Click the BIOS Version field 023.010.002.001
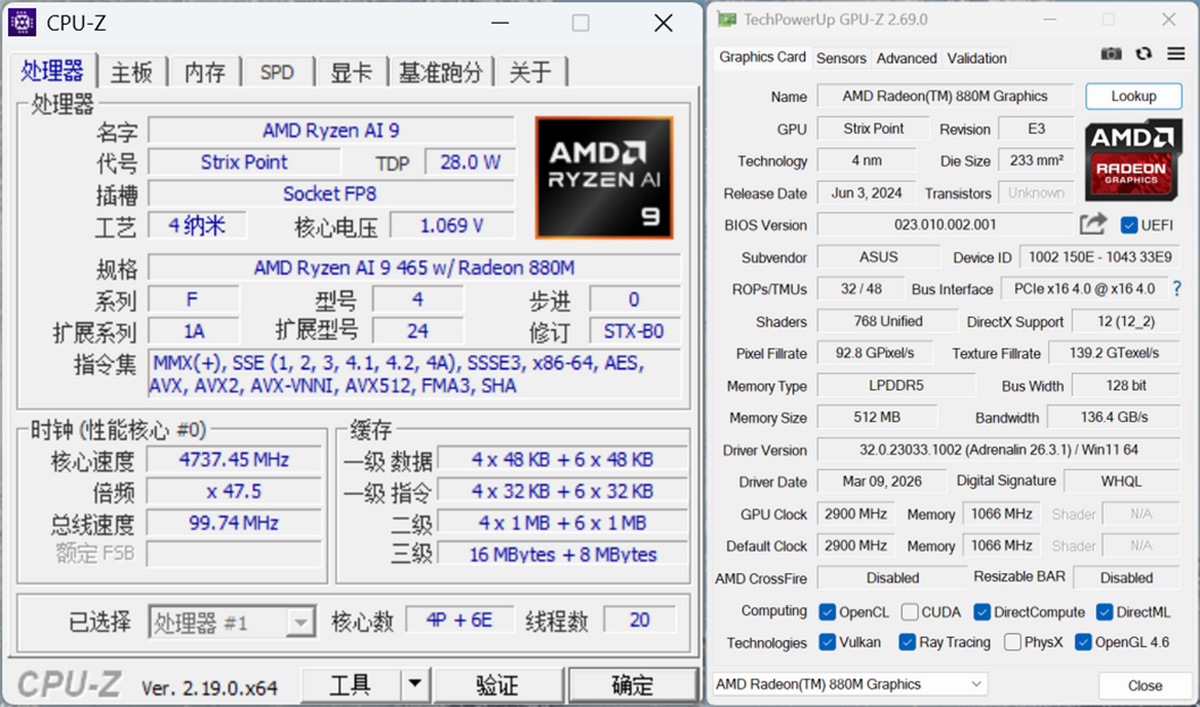This screenshot has width=1200, height=707. 945,225
